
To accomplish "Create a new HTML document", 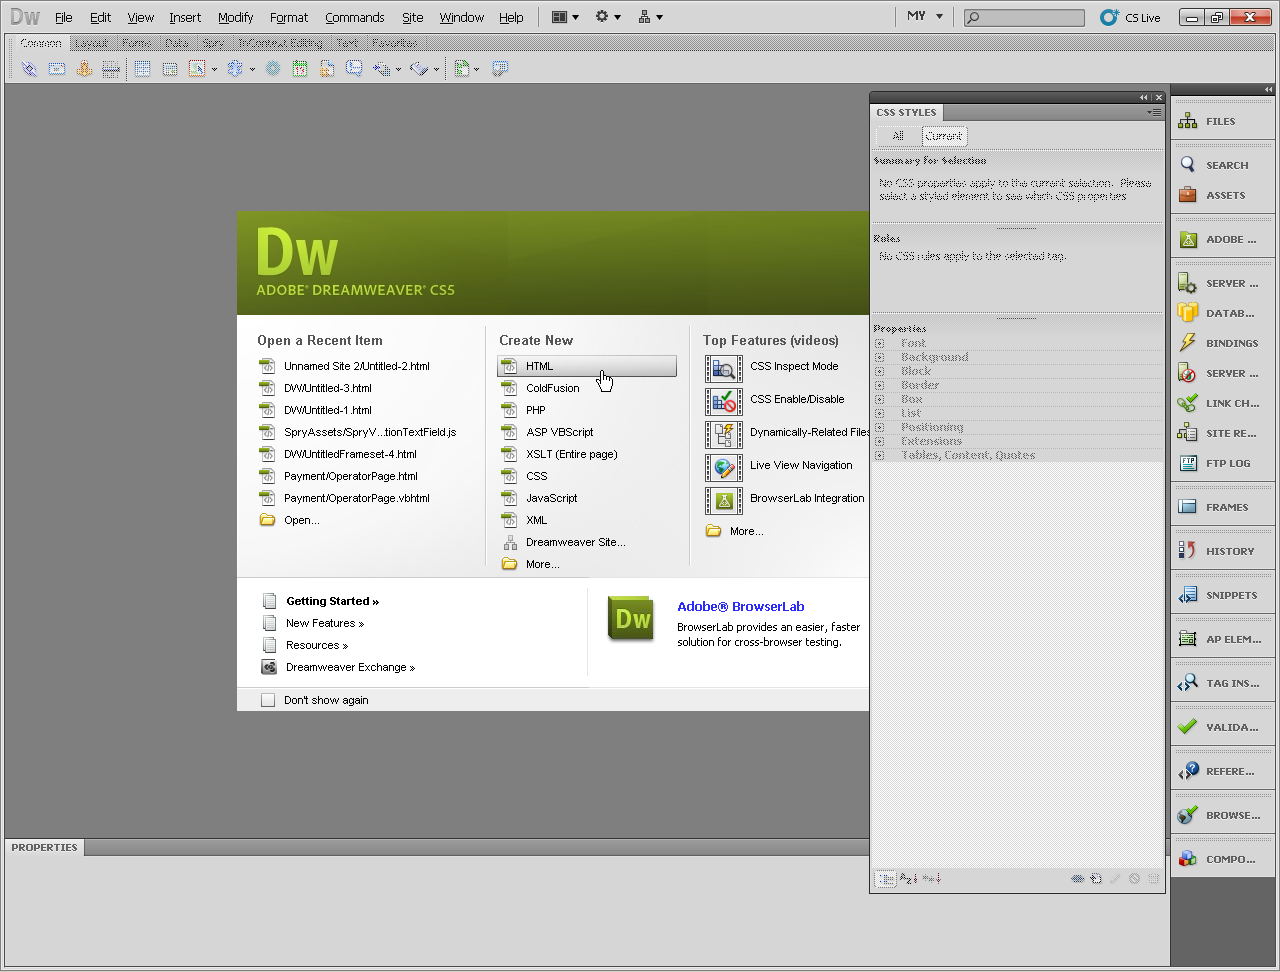I will tap(587, 366).
